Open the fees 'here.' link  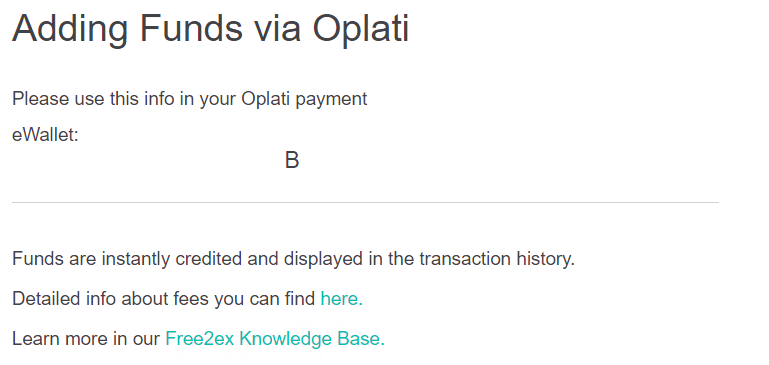coord(341,298)
